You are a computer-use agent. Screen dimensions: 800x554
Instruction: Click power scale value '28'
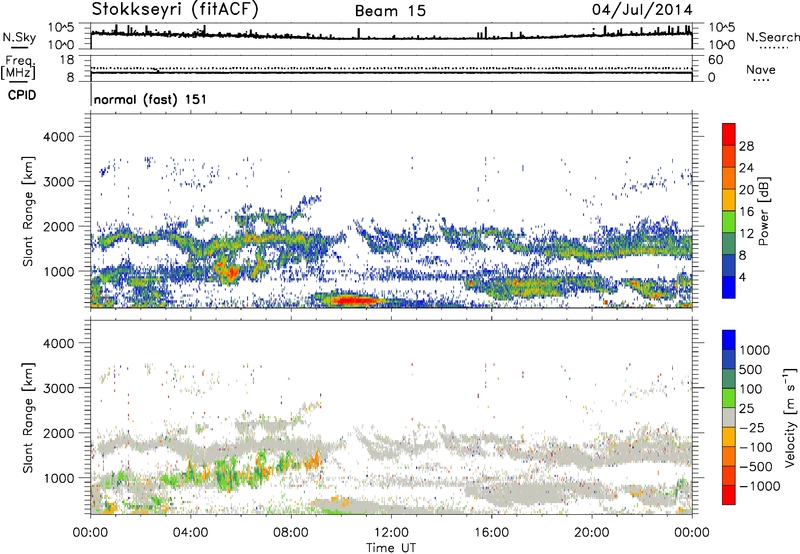click(746, 146)
